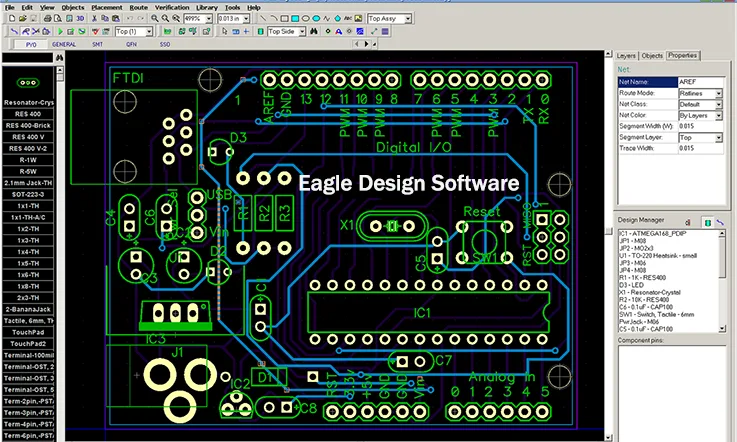Open the 3D preview icon
This screenshot has height=442, width=737.
[80, 18]
